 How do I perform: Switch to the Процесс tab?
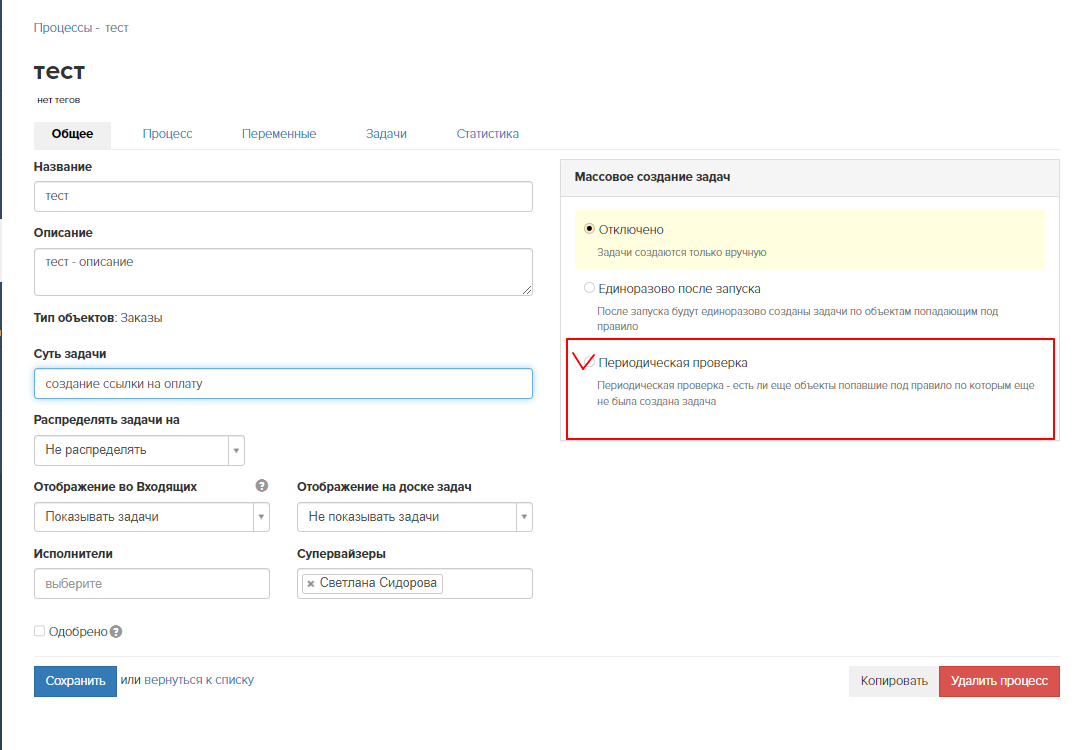pos(167,134)
